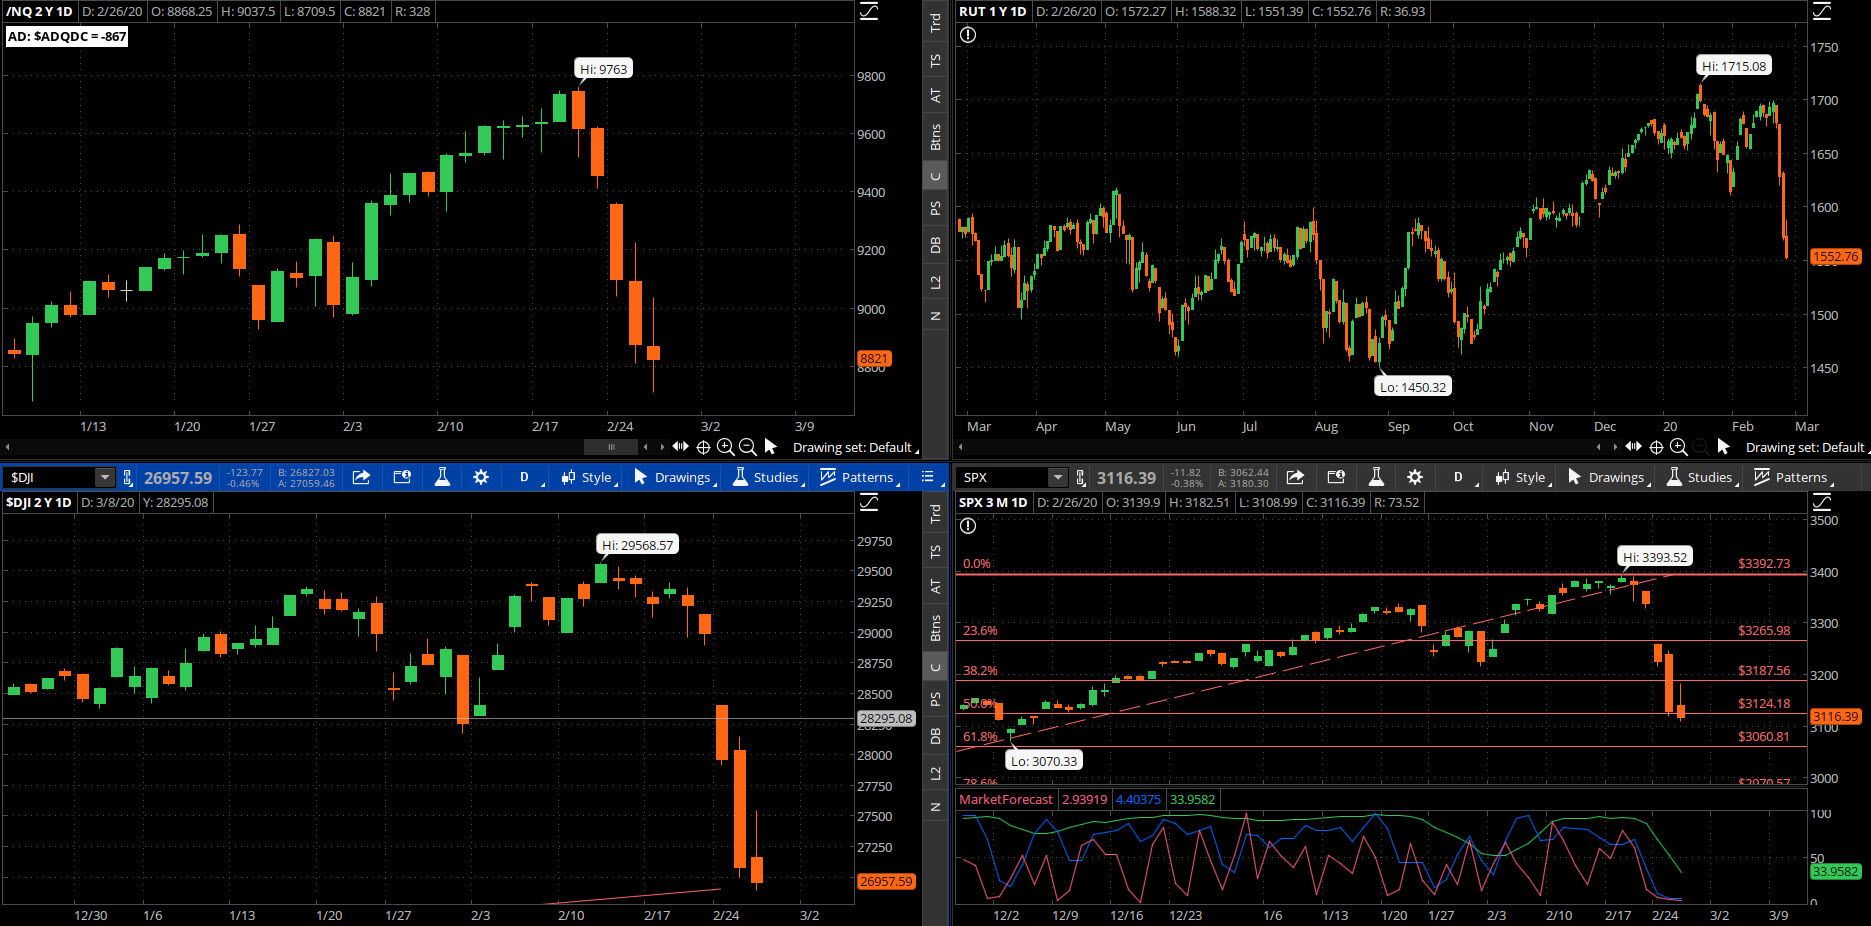1871x926 pixels.
Task: Toggle the N sidebar tab beside $DJI chart
Action: pyautogui.click(x=935, y=807)
